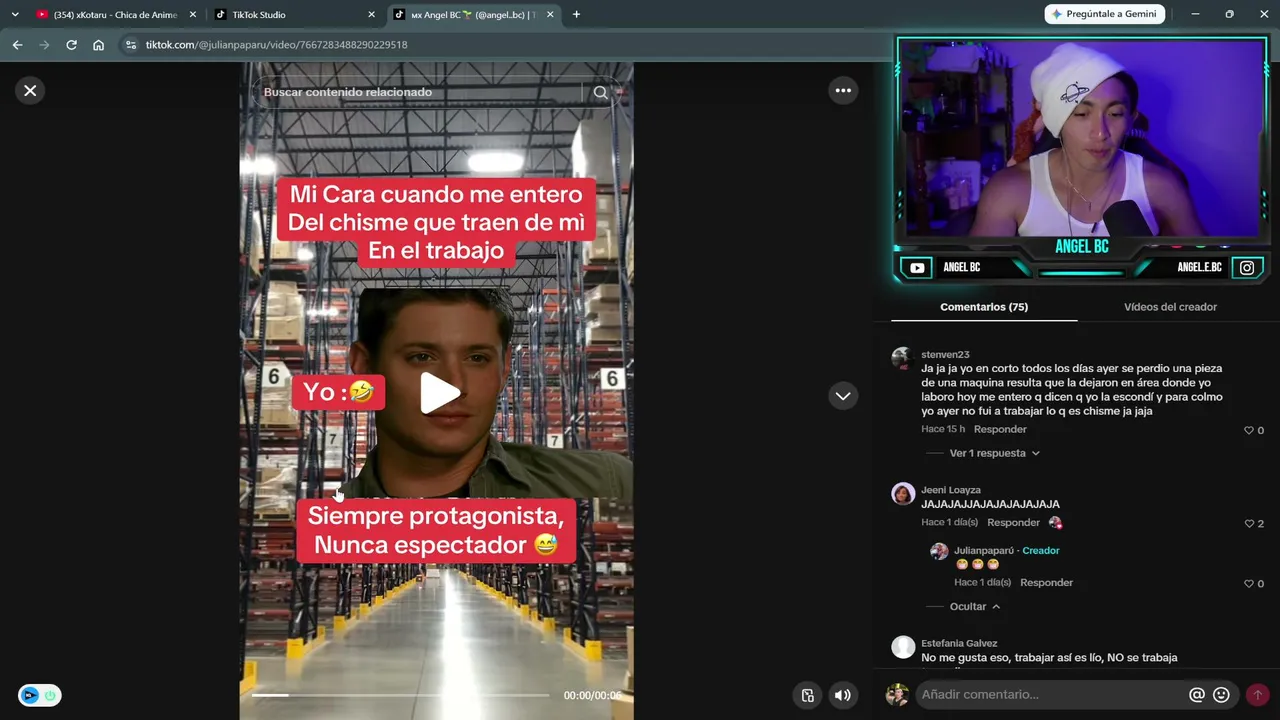
Task: Go back to the previous page
Action: click(17, 45)
